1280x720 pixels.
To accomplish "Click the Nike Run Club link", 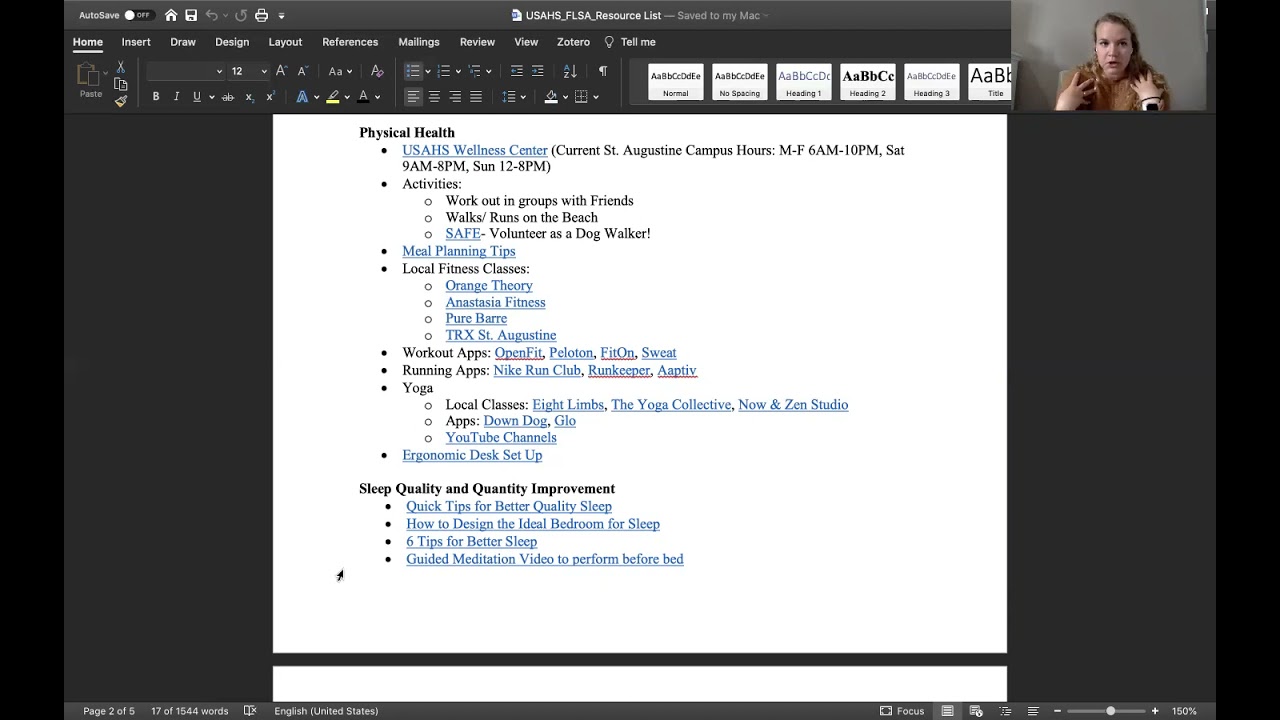I will click(x=537, y=370).
